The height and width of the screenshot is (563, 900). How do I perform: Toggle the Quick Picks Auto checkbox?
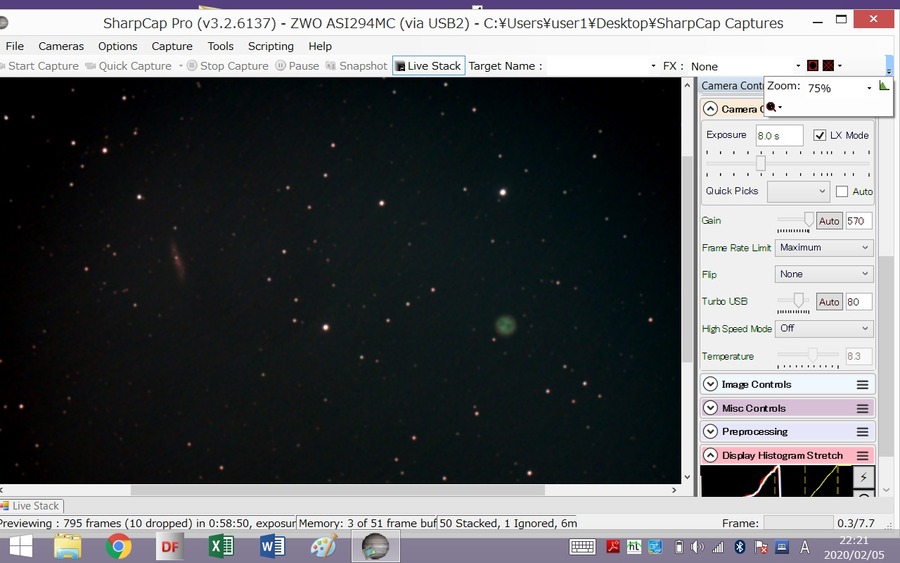[x=841, y=191]
